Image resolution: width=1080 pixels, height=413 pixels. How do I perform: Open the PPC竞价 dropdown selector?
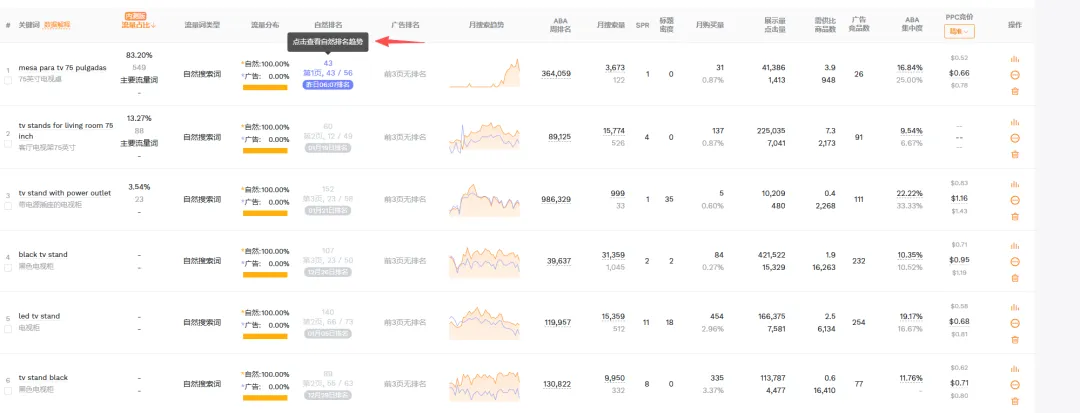click(959, 31)
